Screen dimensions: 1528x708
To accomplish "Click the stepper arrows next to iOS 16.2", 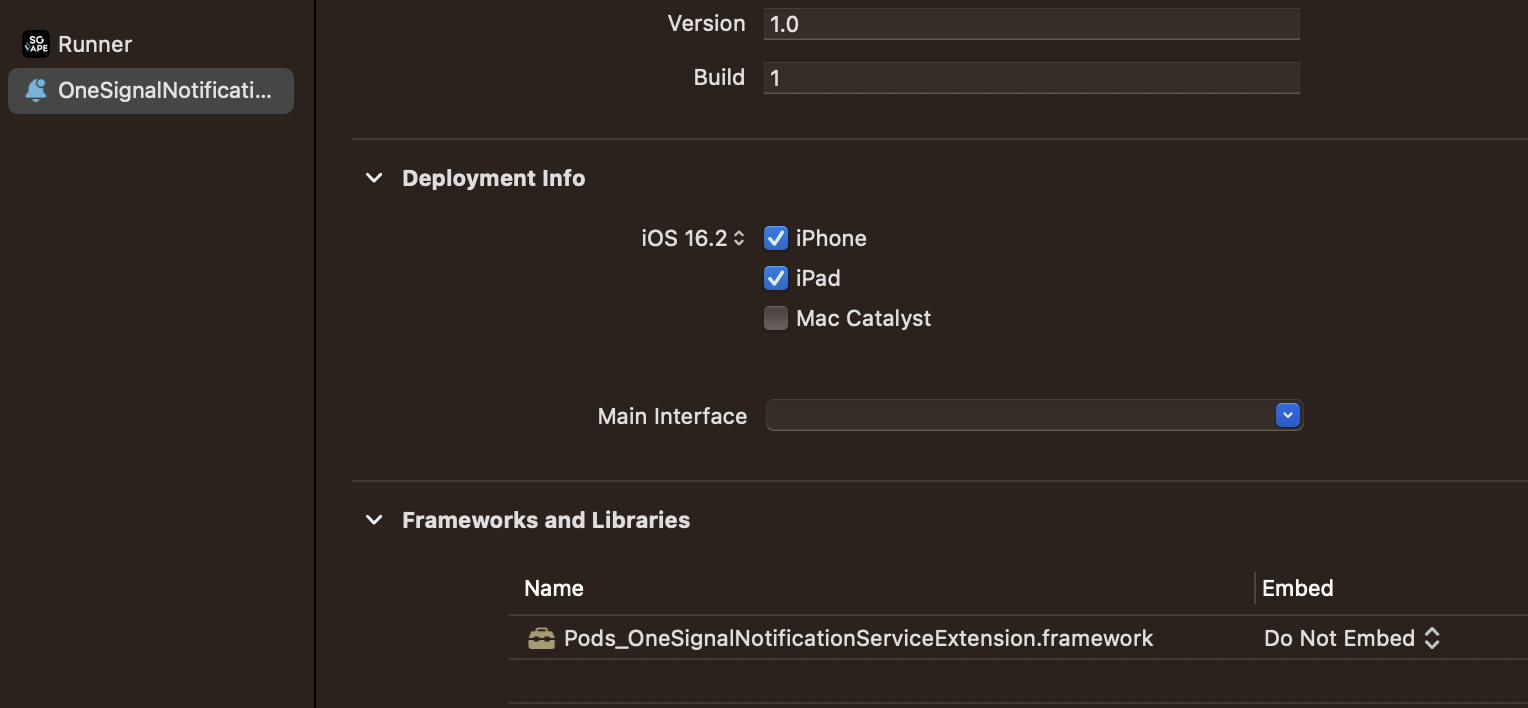I will tap(739, 238).
